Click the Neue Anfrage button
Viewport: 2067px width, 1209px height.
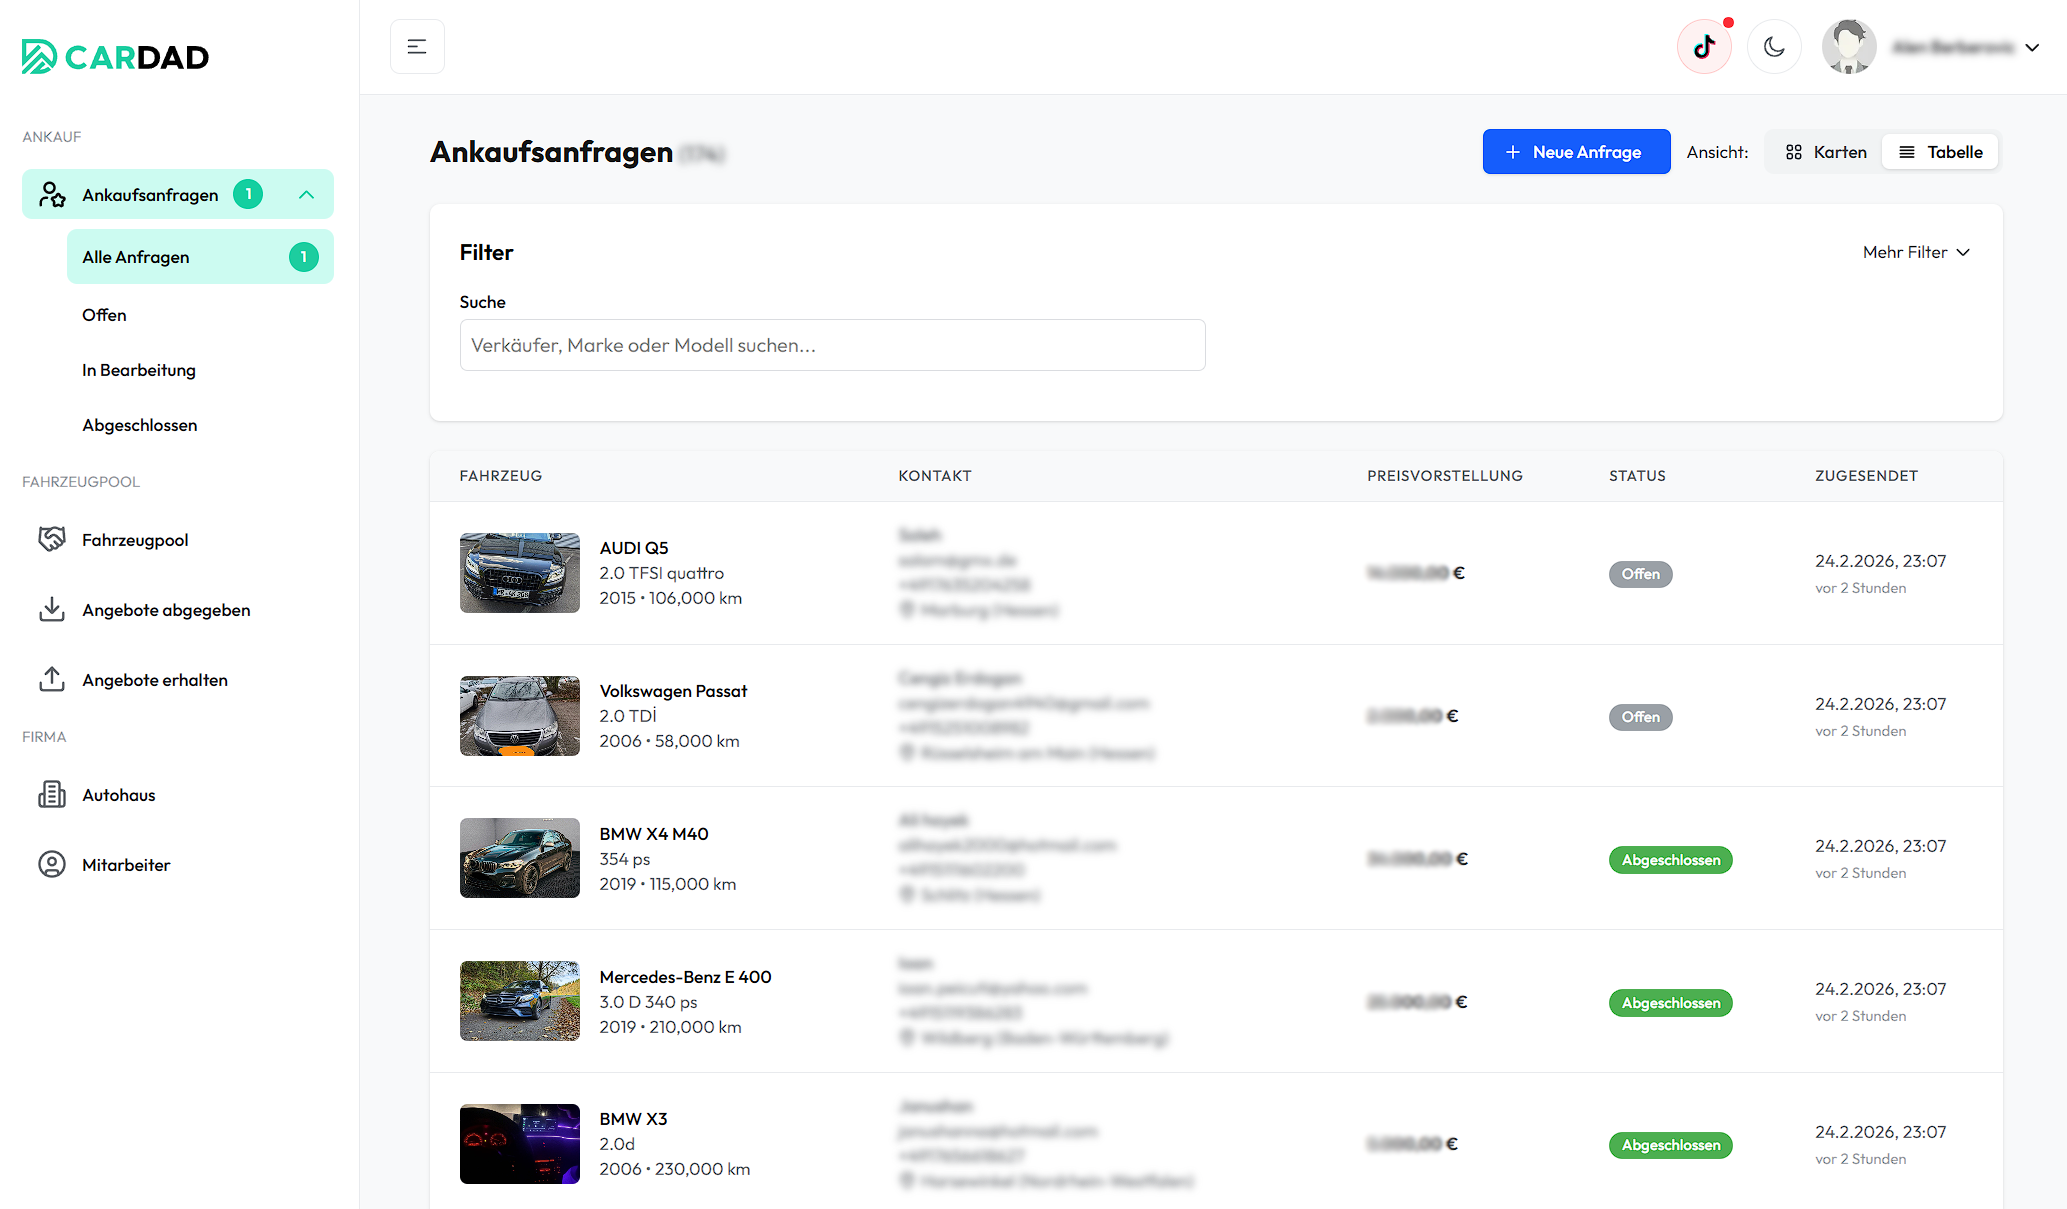(x=1576, y=152)
